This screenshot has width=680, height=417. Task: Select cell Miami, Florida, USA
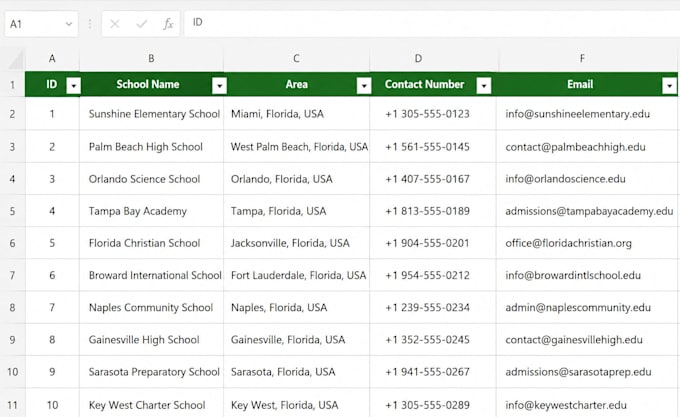(x=297, y=114)
